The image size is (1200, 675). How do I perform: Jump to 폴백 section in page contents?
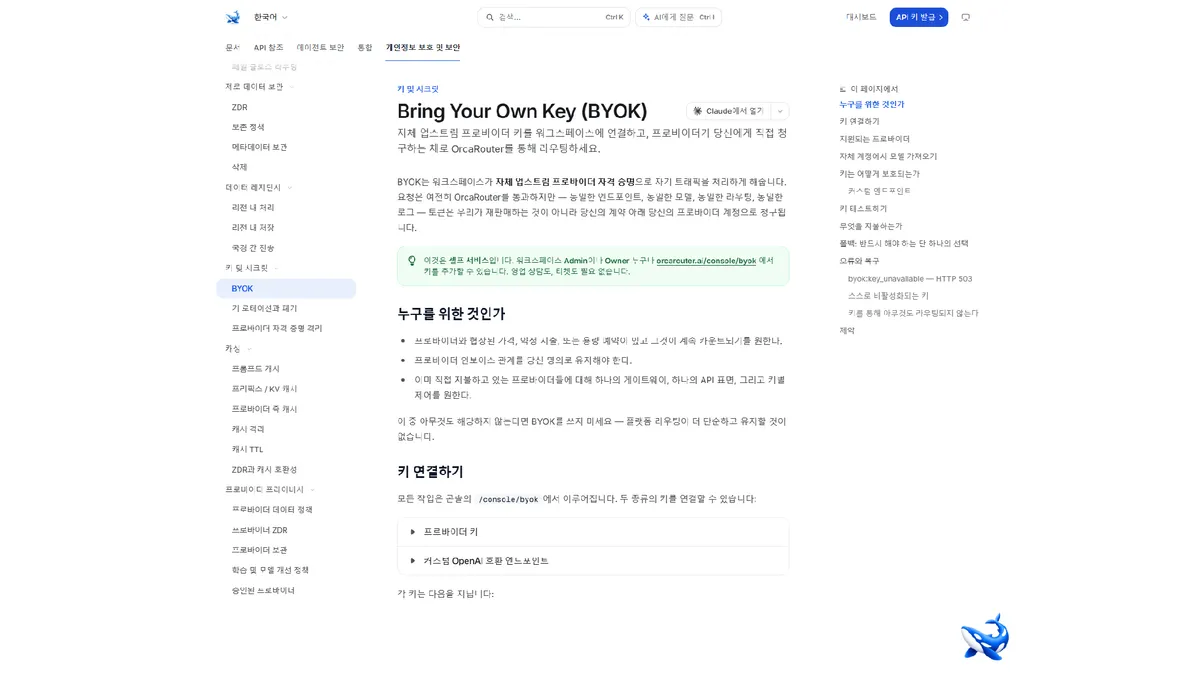tap(904, 243)
